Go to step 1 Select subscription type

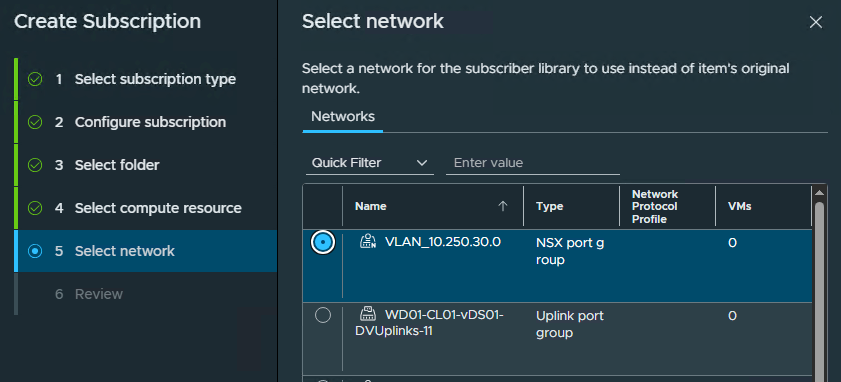click(x=145, y=79)
